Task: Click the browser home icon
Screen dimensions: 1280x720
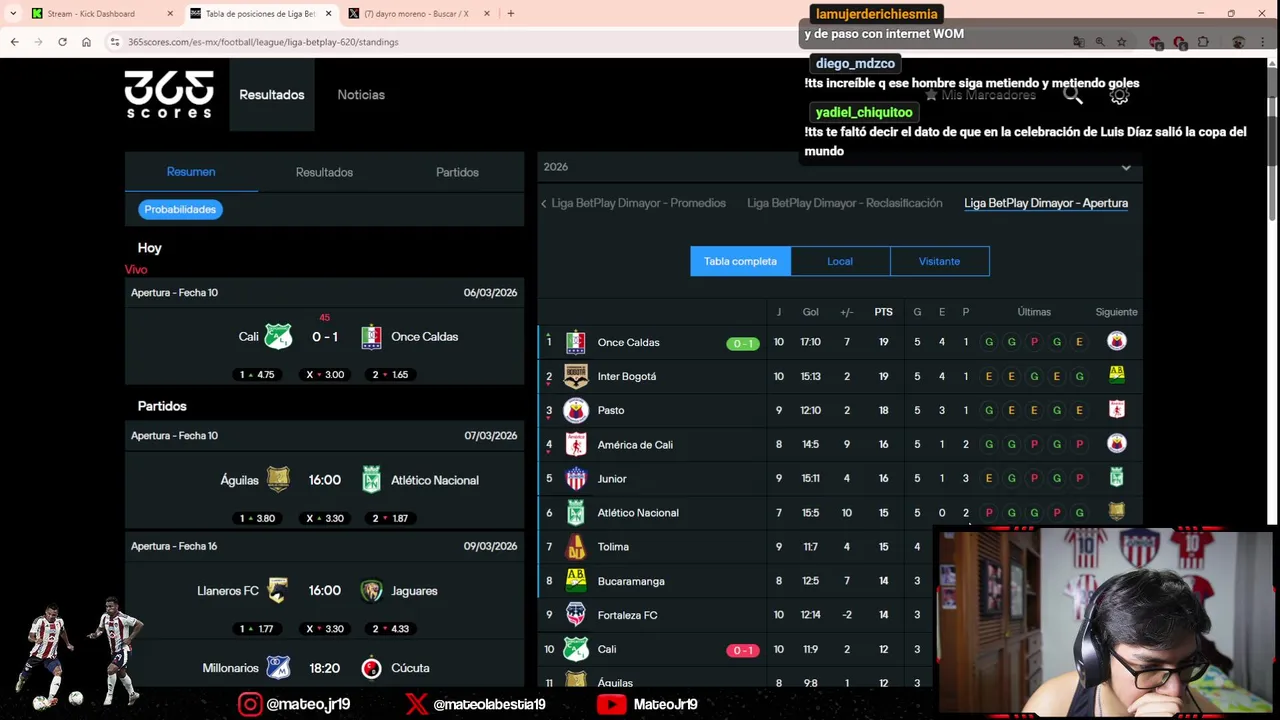Action: coord(86,42)
